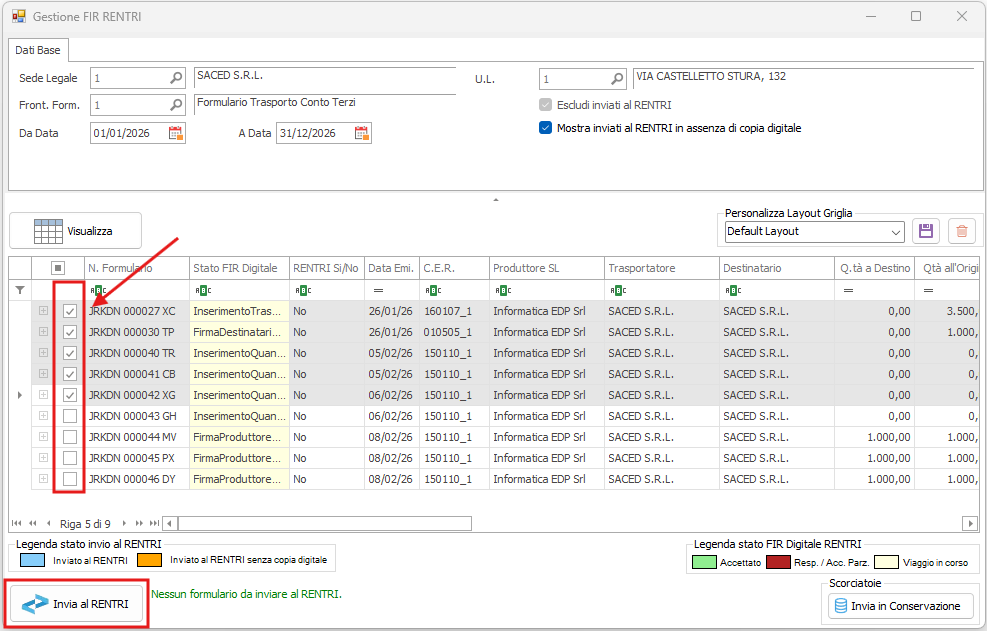Click the magnifier icon in Front. Form. field
This screenshot has height=631, width=987.
point(176,105)
